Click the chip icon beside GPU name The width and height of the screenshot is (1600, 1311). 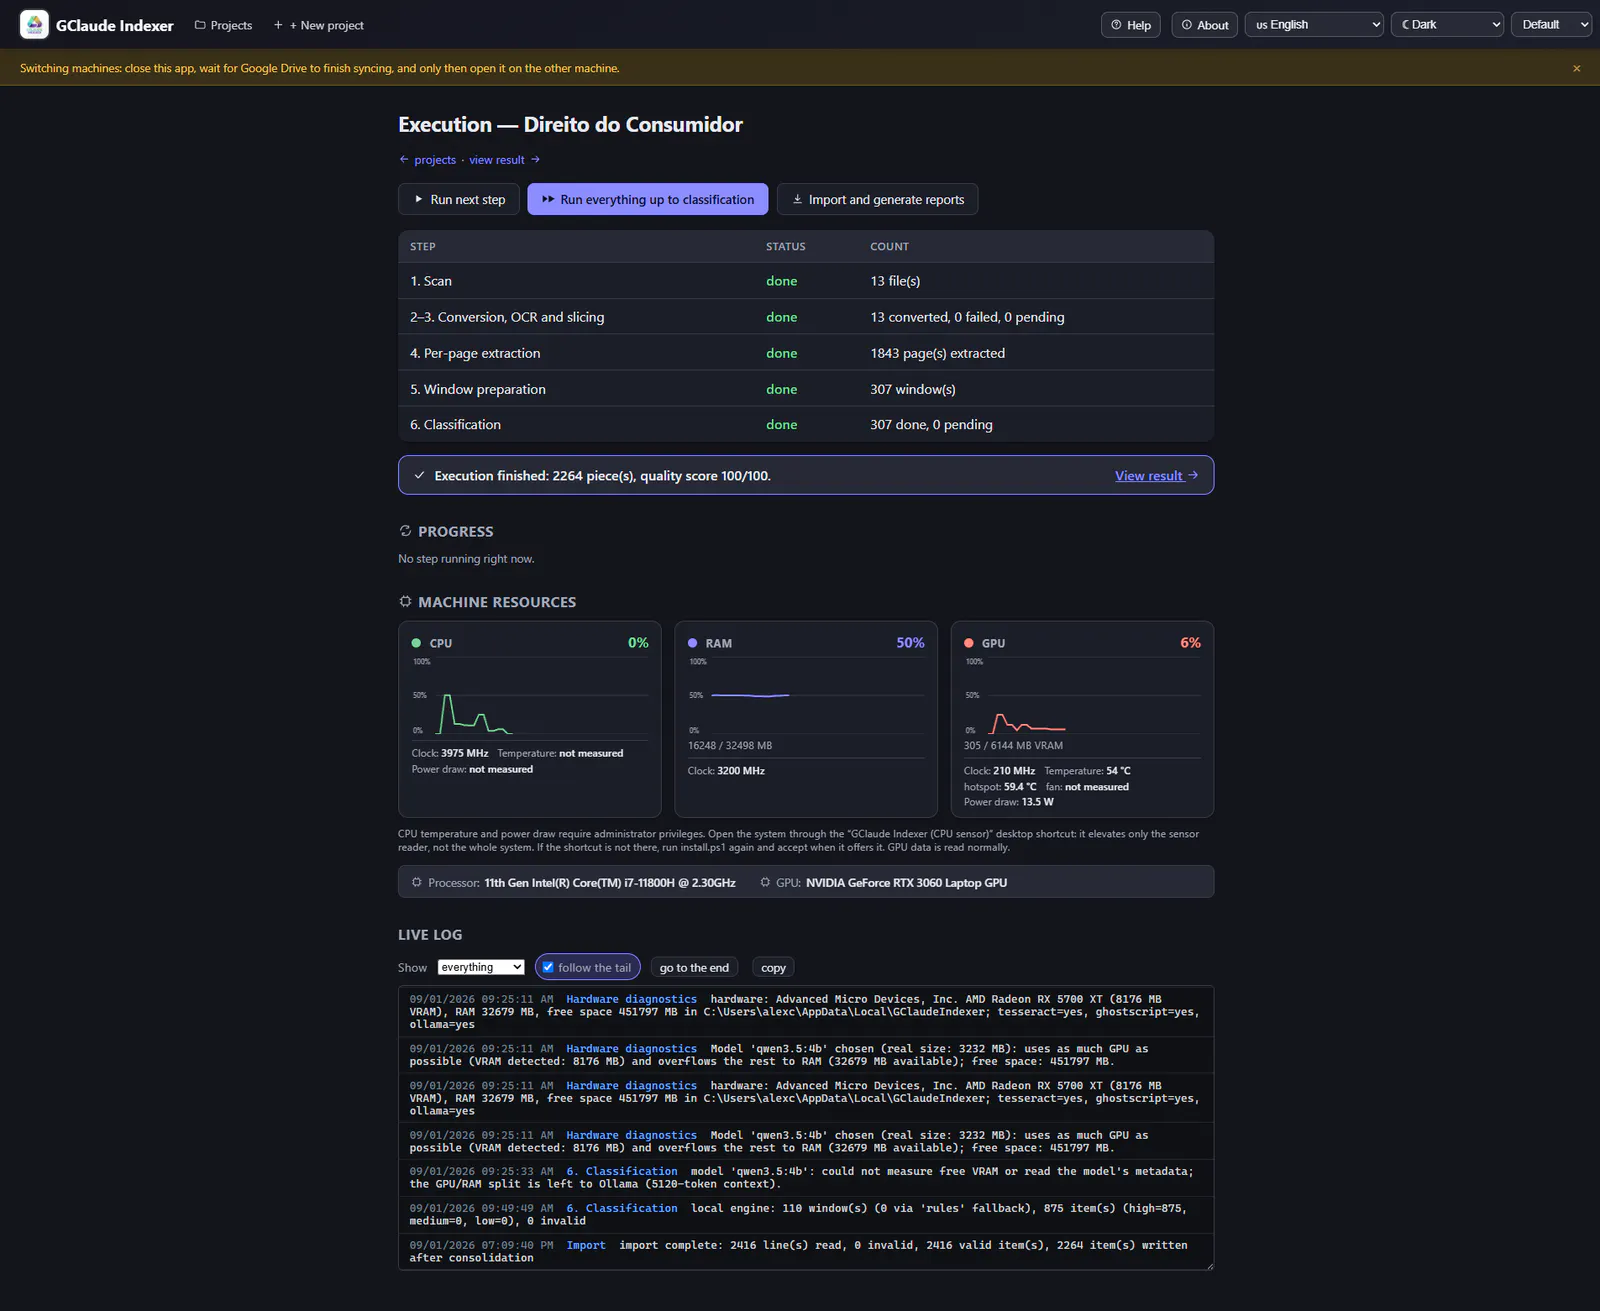tap(765, 882)
